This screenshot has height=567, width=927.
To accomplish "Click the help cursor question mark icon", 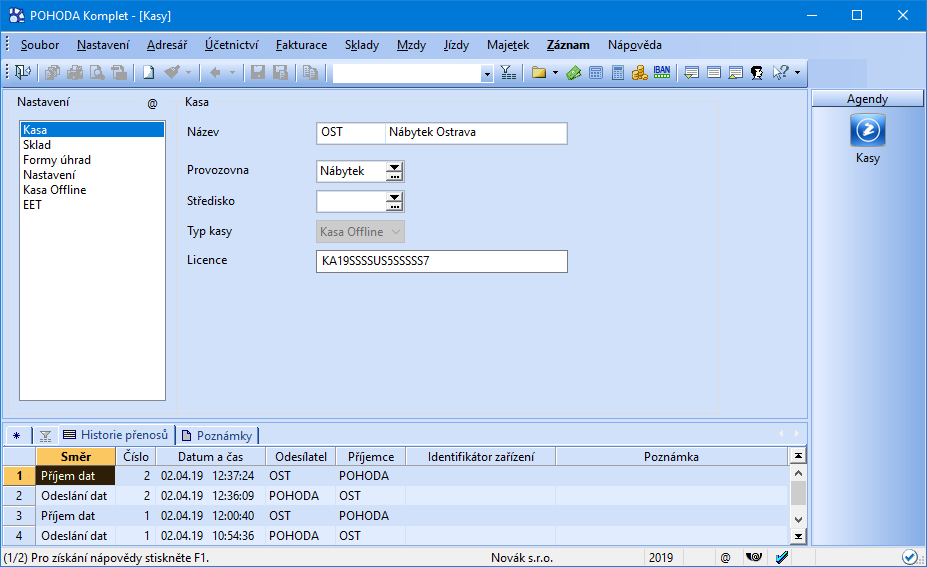I will [x=780, y=73].
